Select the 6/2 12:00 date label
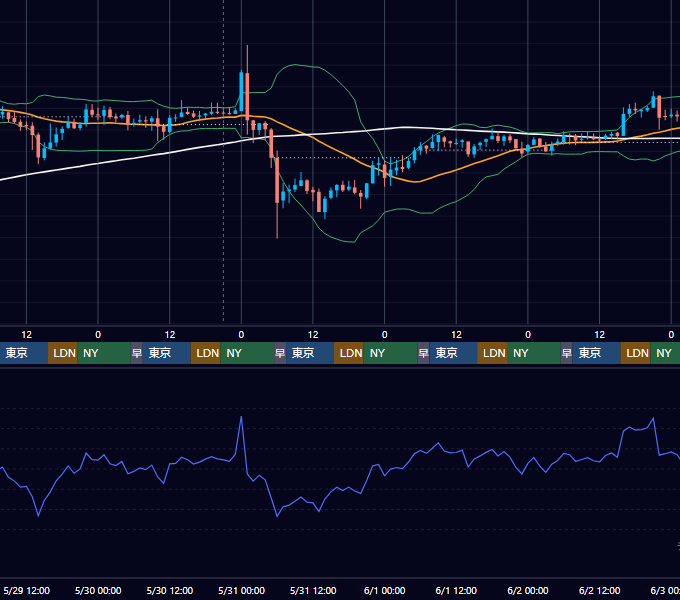The image size is (680, 600). (599, 590)
